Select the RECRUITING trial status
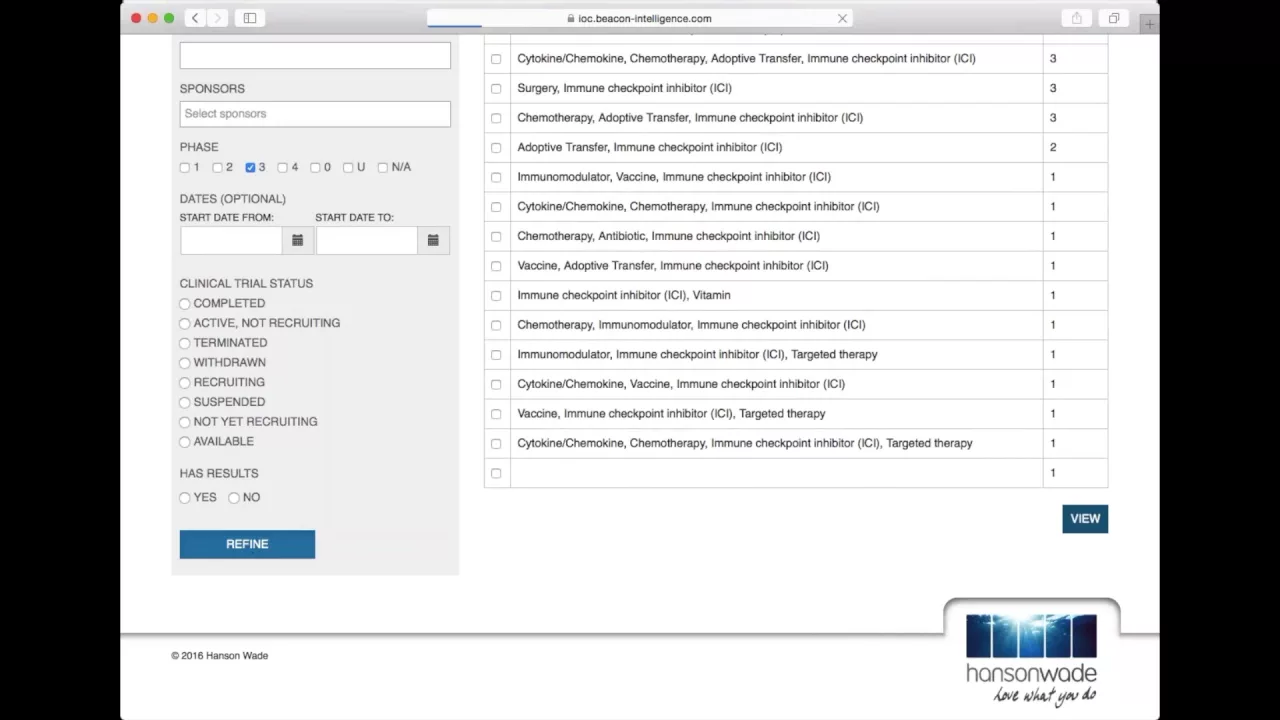Image resolution: width=1280 pixels, height=720 pixels. [185, 383]
